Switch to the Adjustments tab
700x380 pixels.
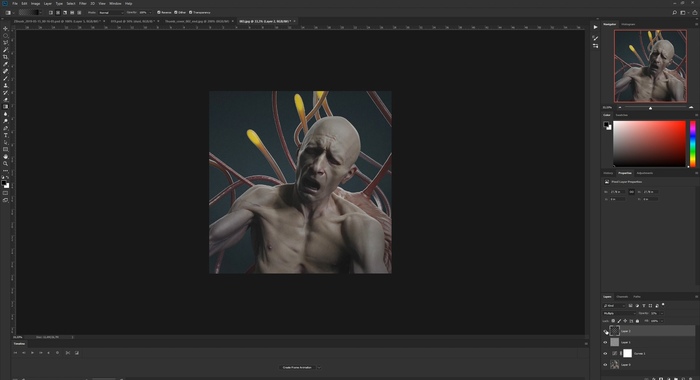click(644, 173)
